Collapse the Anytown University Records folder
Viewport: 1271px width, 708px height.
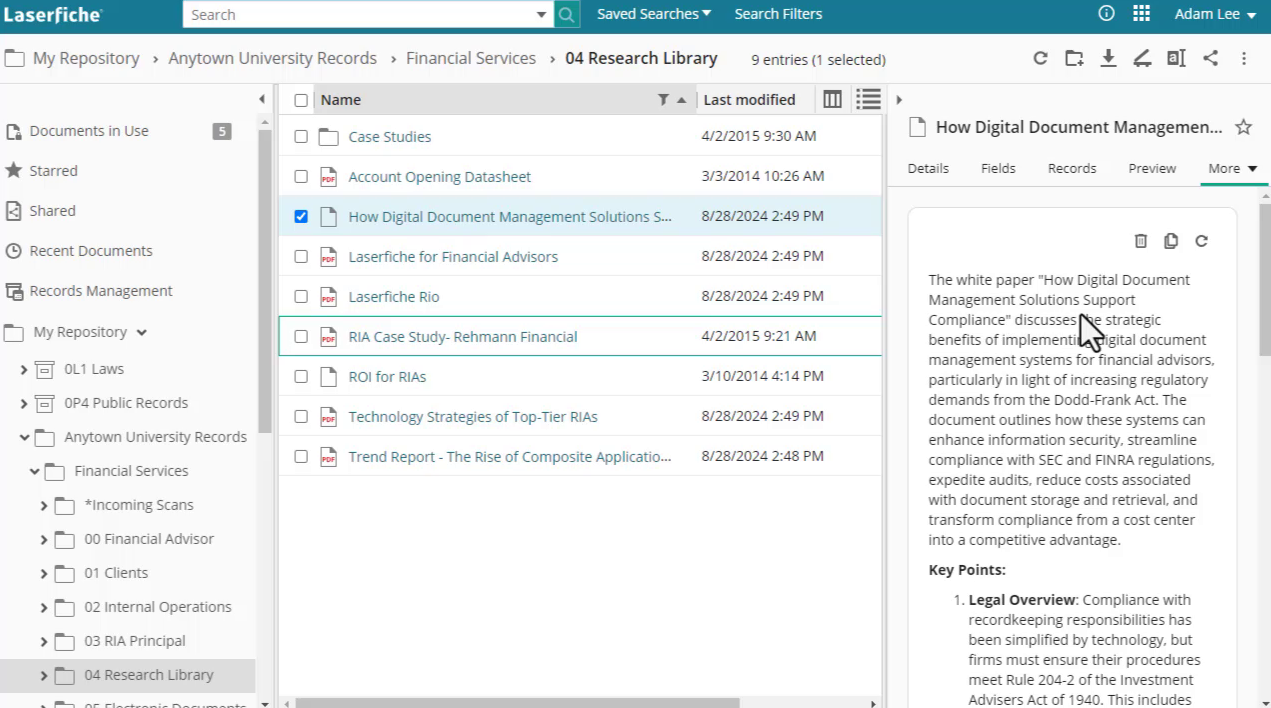pyautogui.click(x=23, y=436)
